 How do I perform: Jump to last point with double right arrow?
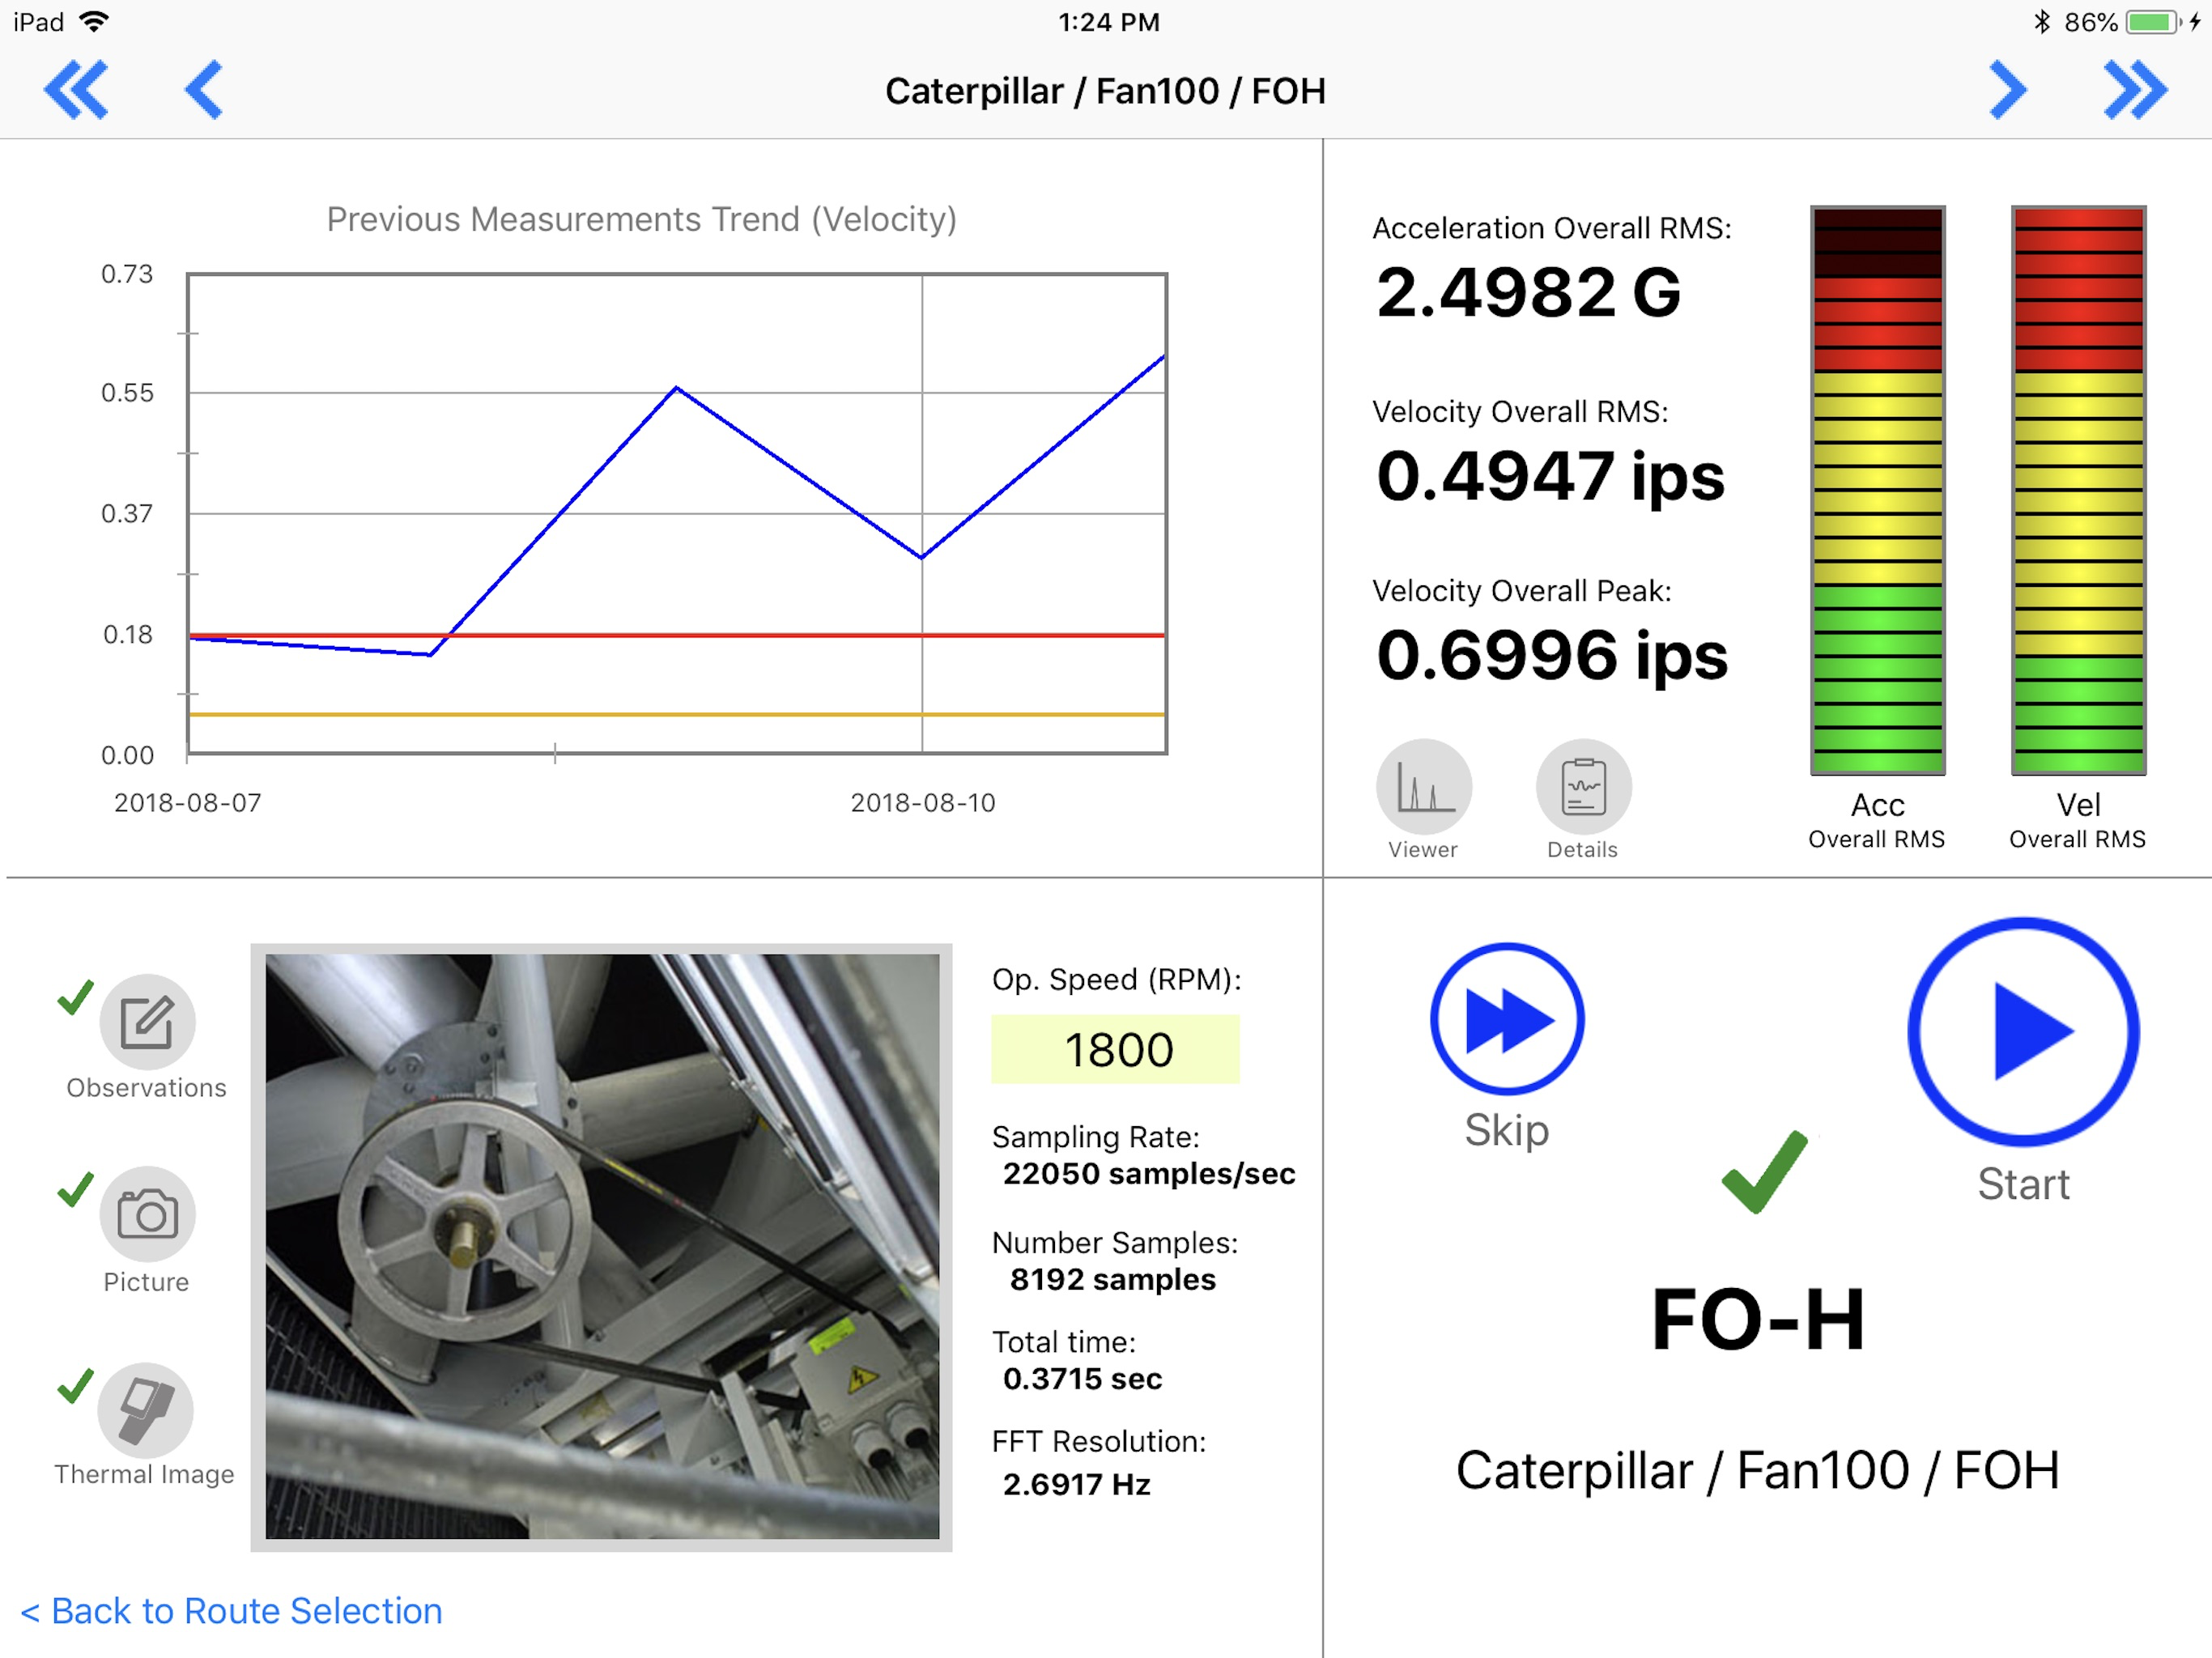click(2134, 90)
